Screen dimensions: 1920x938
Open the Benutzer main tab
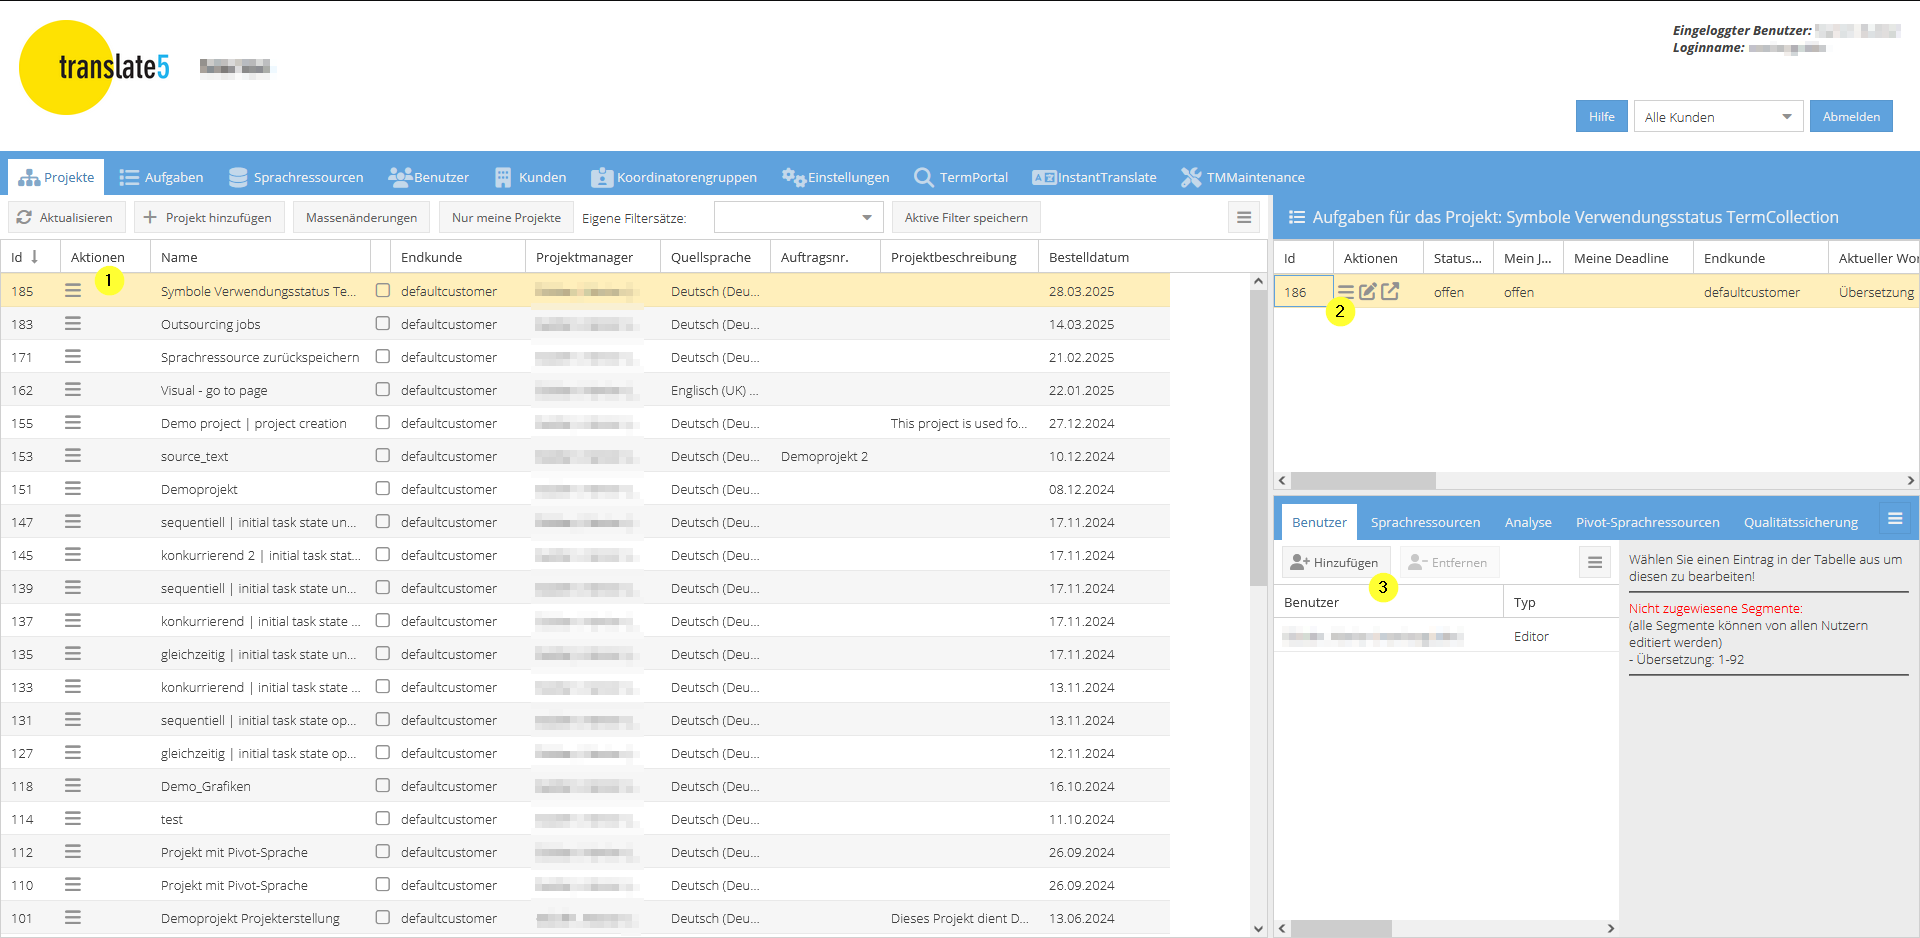429,177
